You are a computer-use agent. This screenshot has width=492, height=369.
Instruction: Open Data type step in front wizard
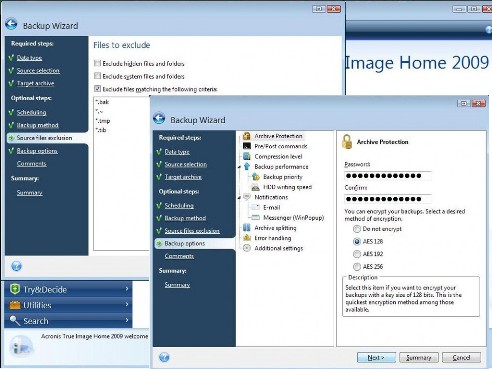(177, 152)
